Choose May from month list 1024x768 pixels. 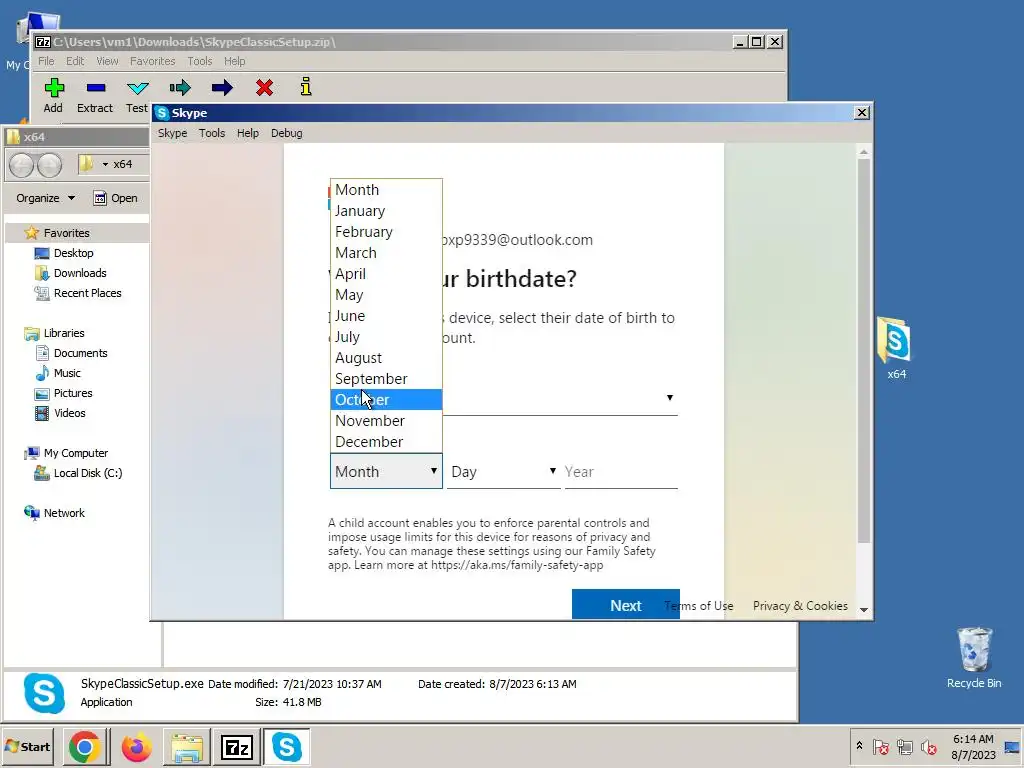tap(386, 295)
